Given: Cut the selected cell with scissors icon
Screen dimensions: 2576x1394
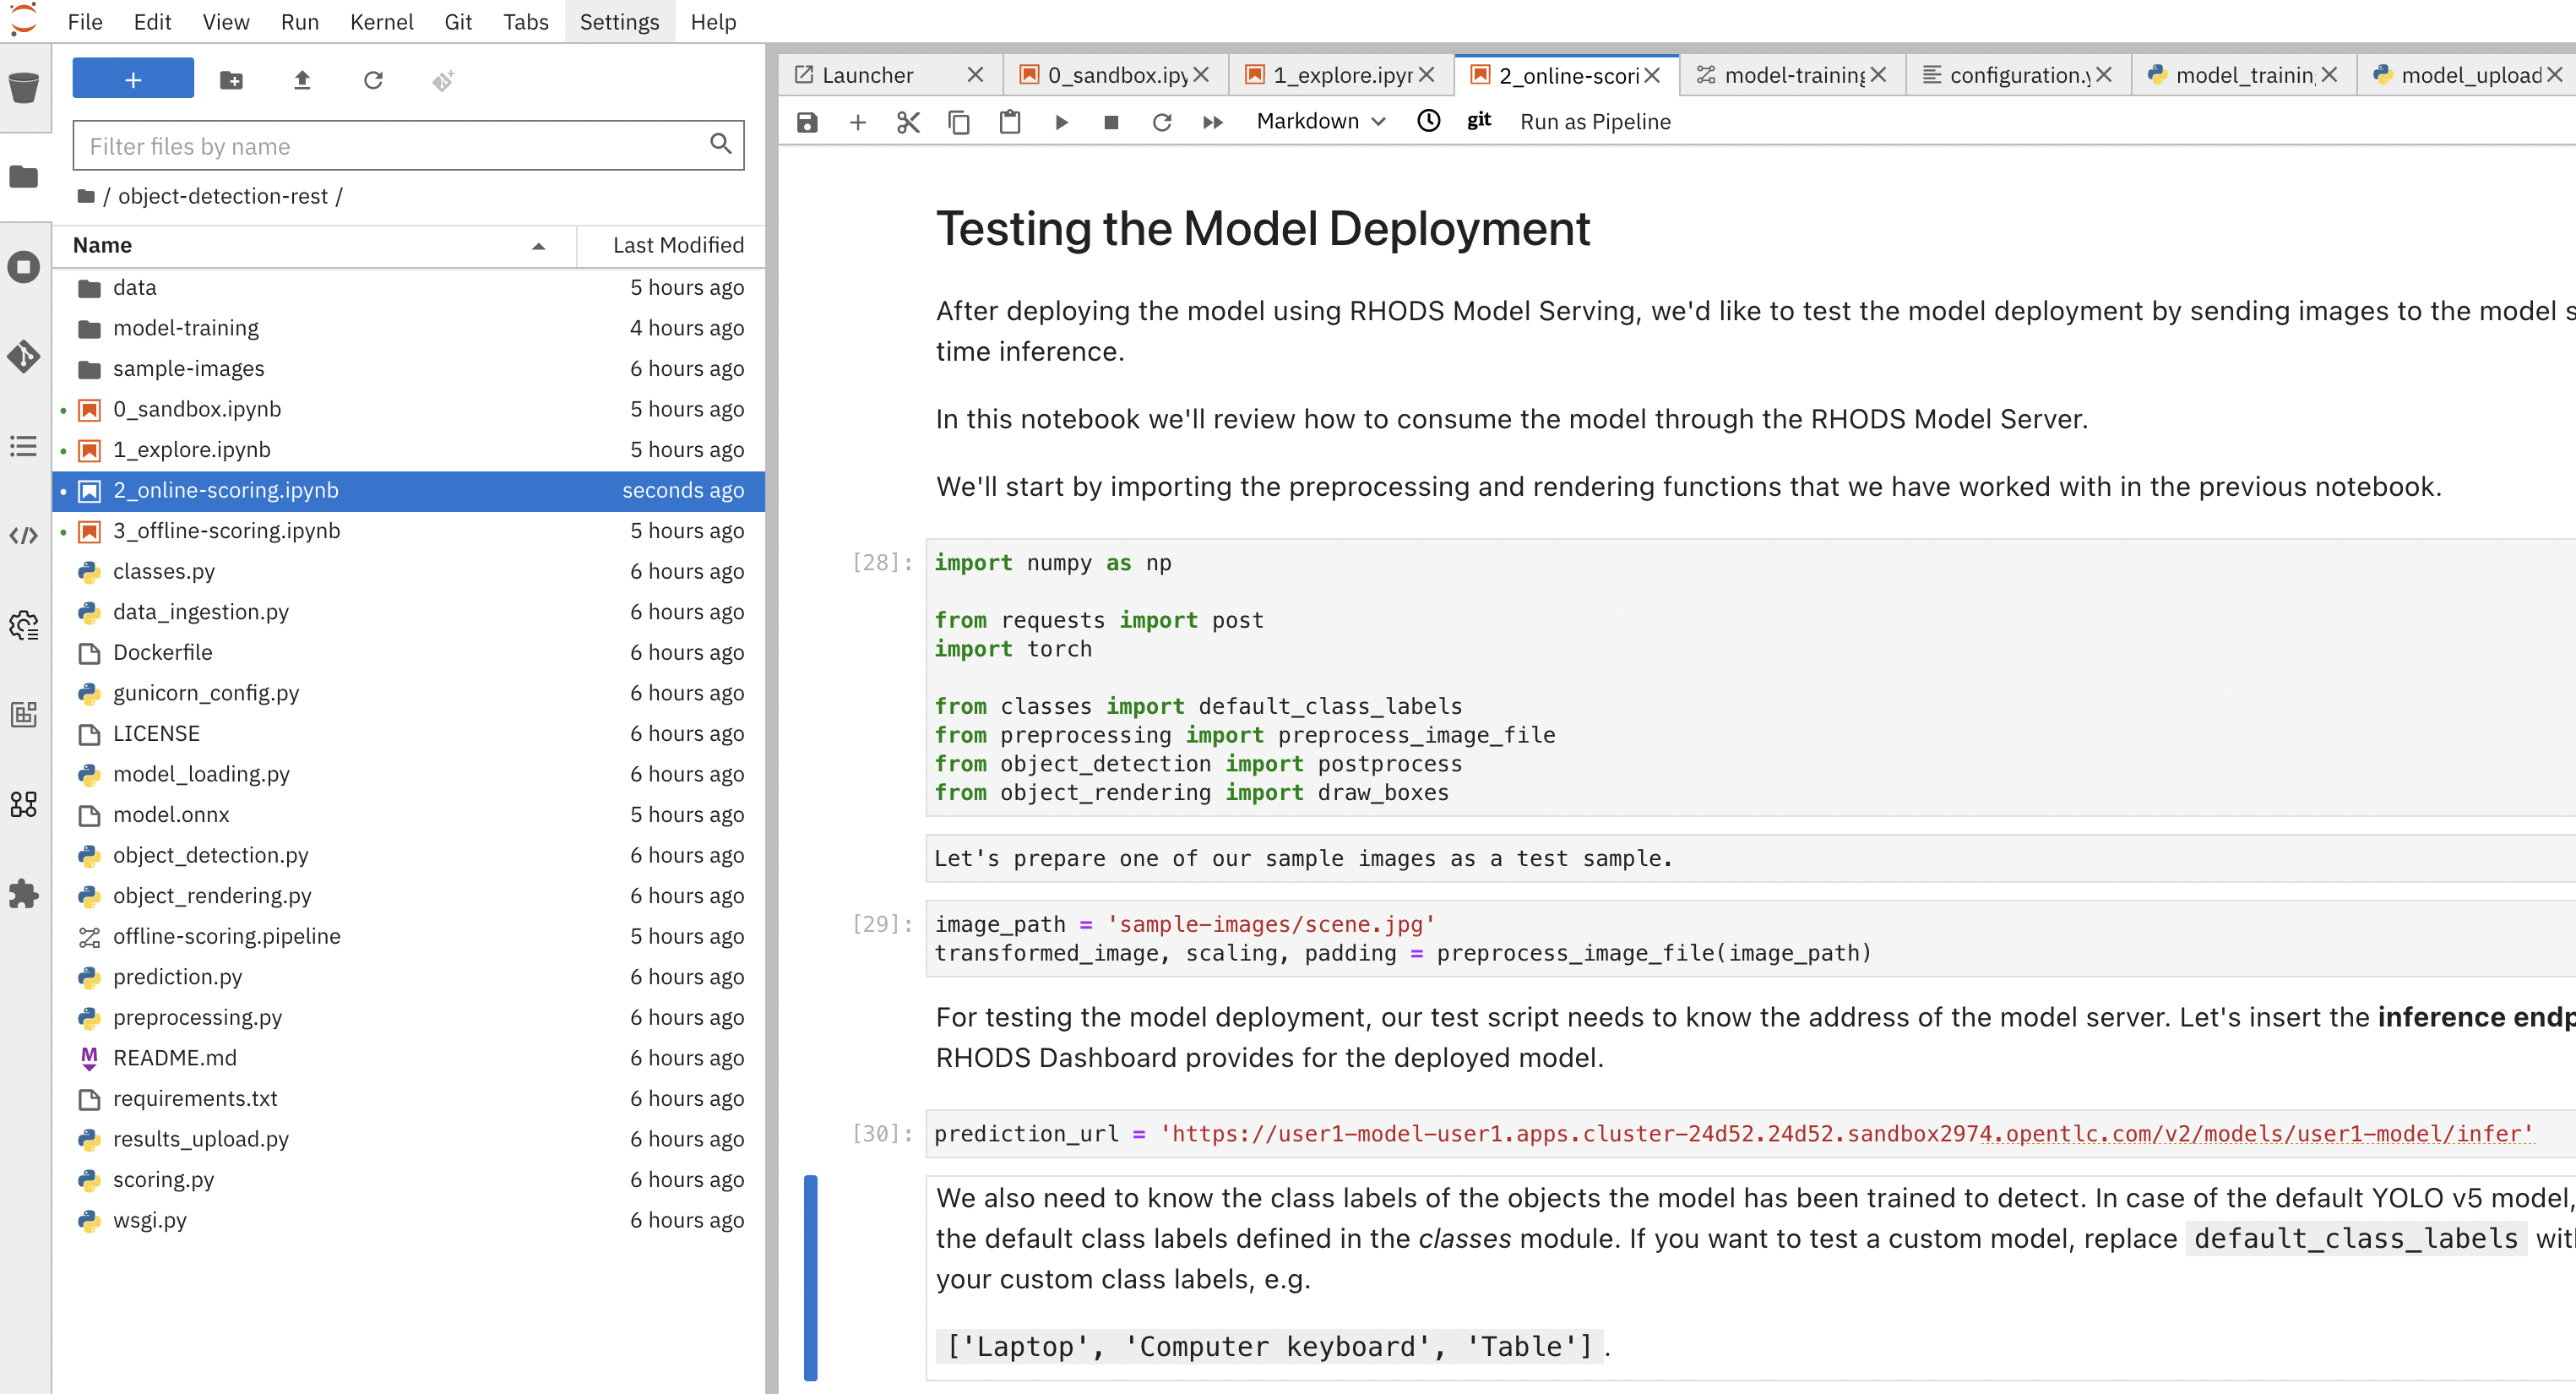Looking at the screenshot, I should pos(908,122).
